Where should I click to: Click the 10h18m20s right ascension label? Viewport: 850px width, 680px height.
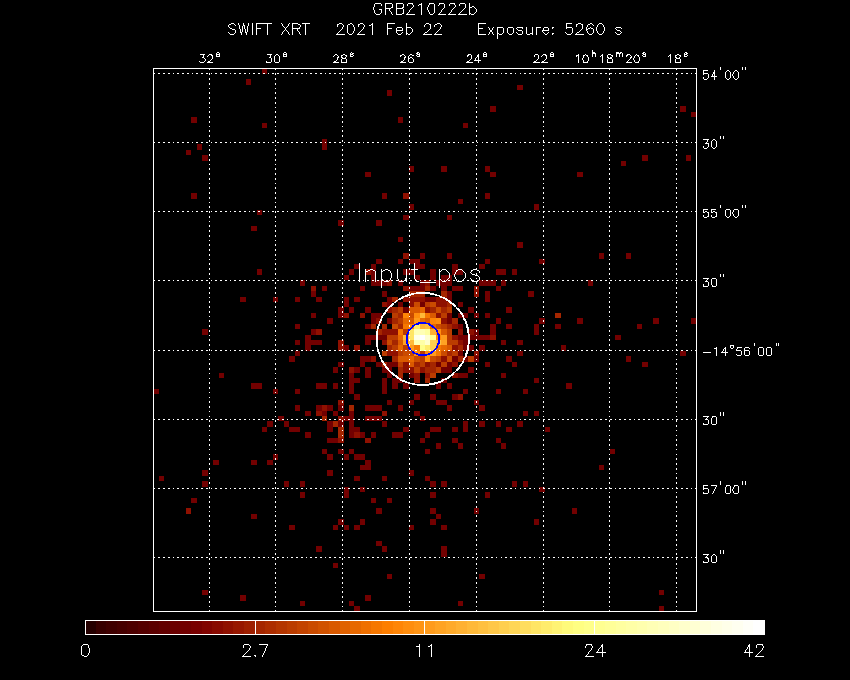pos(610,59)
